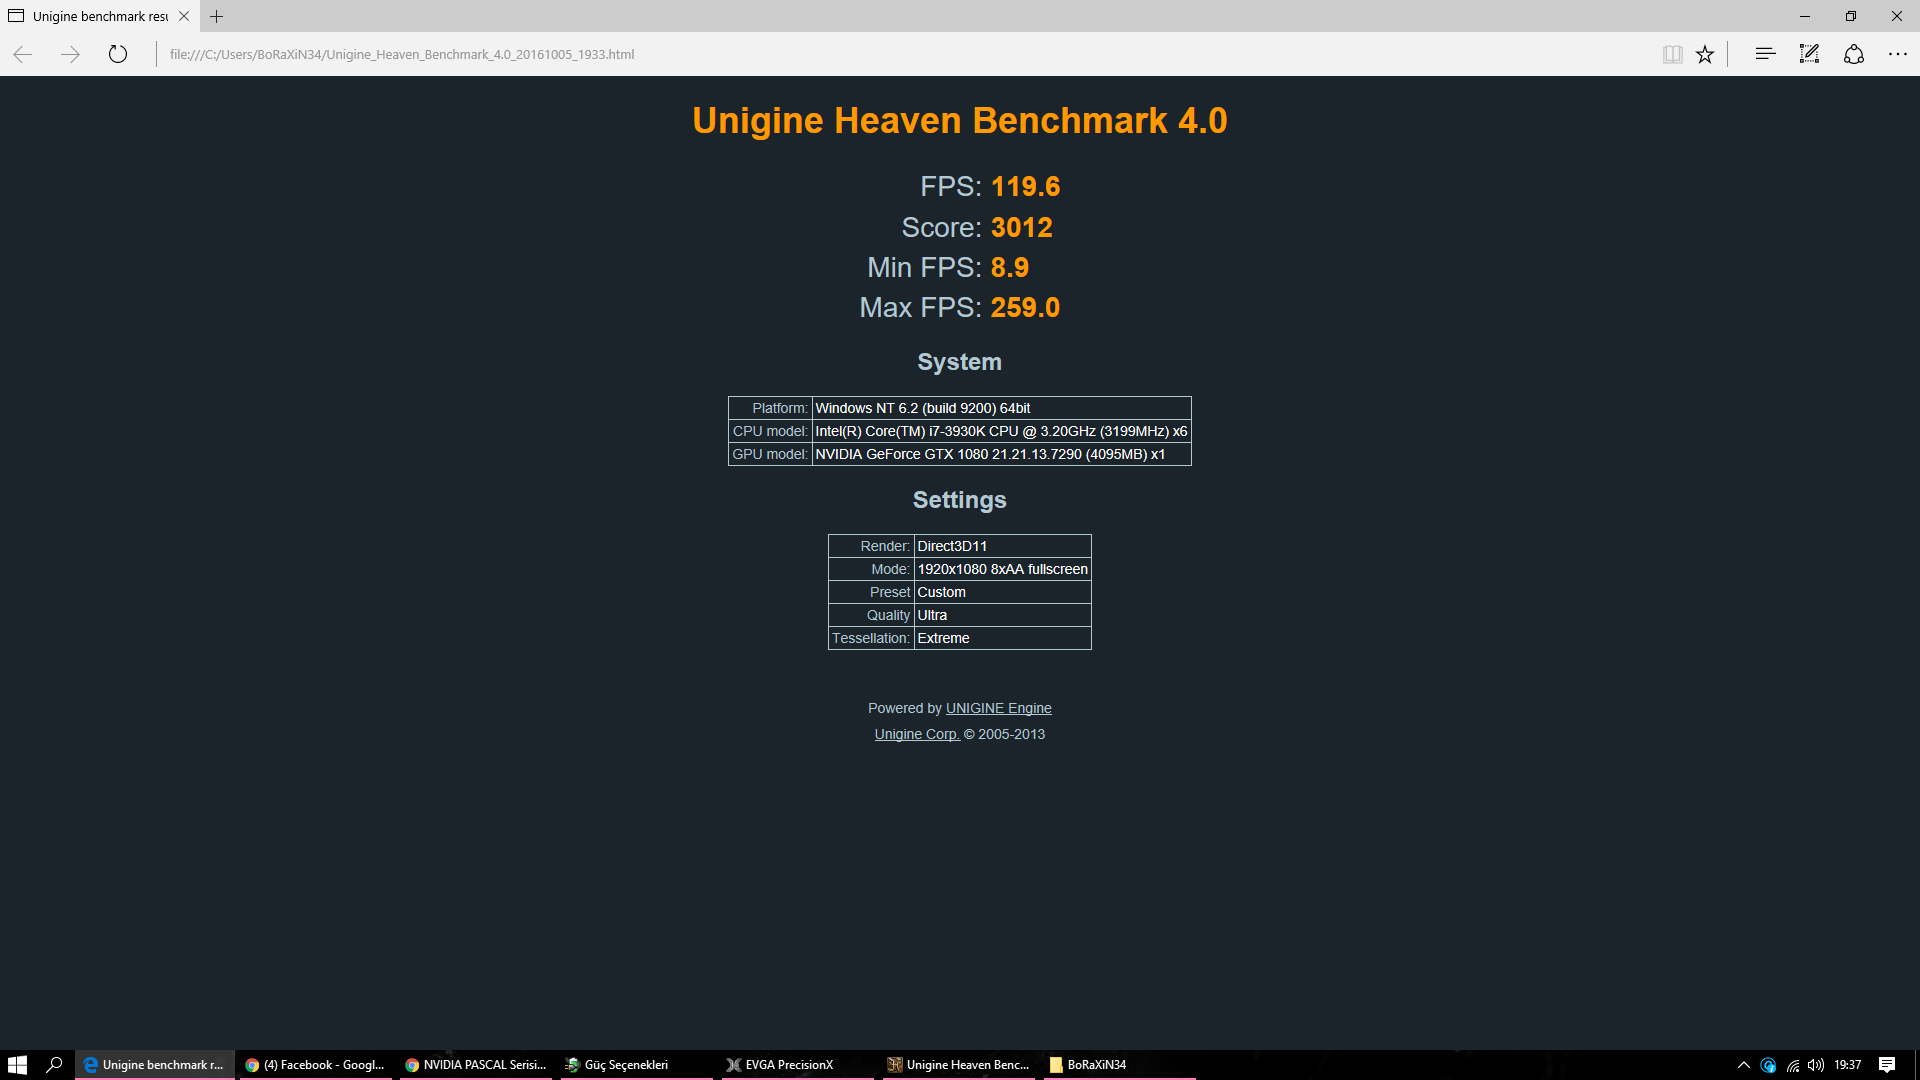Click the blue system tray app icon next to network
This screenshot has height=1080, width=1920.
[1768, 1065]
